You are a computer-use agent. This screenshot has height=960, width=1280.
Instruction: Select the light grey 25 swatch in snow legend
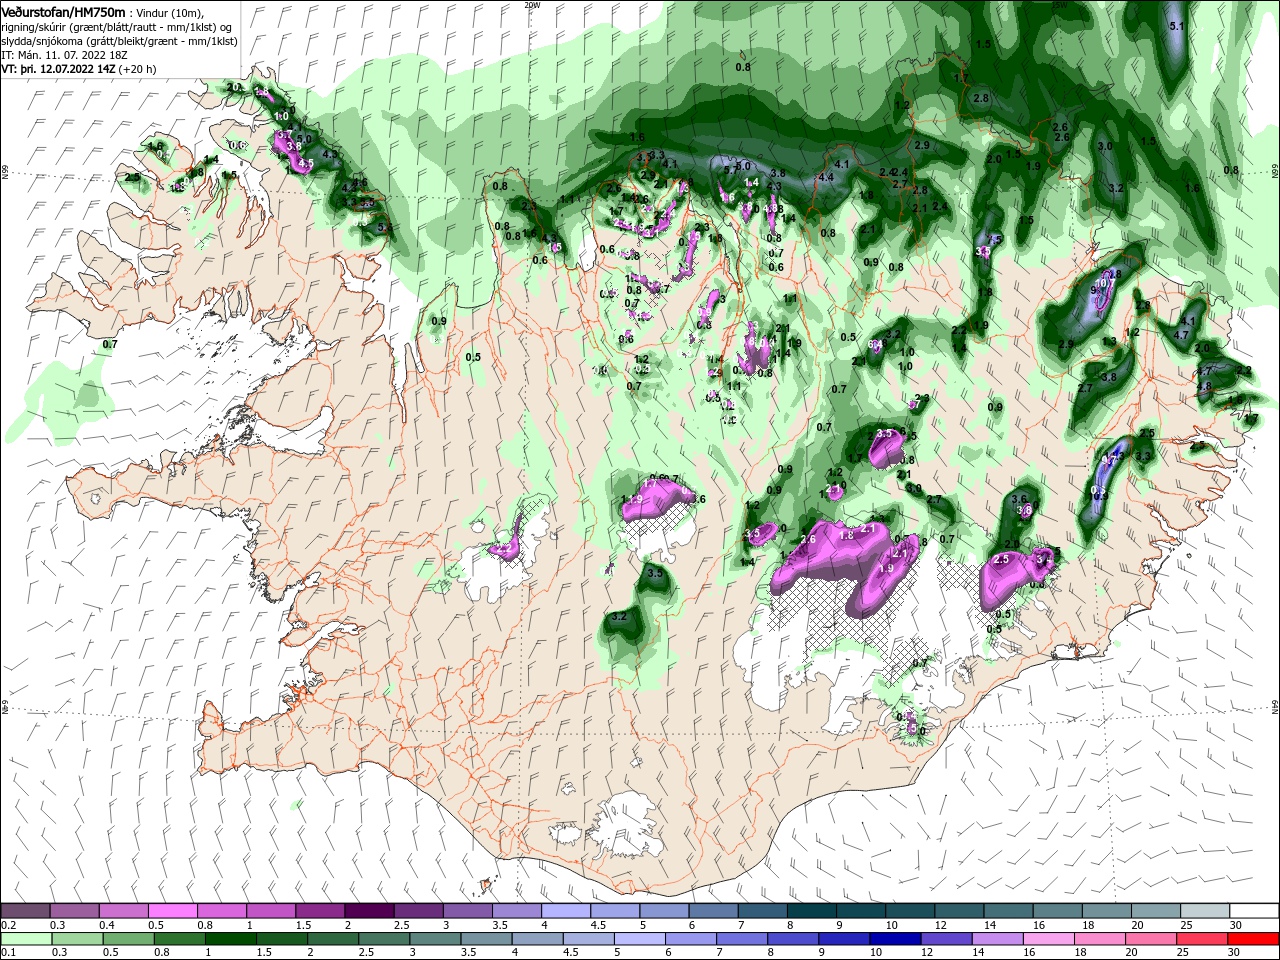click(x=1205, y=911)
